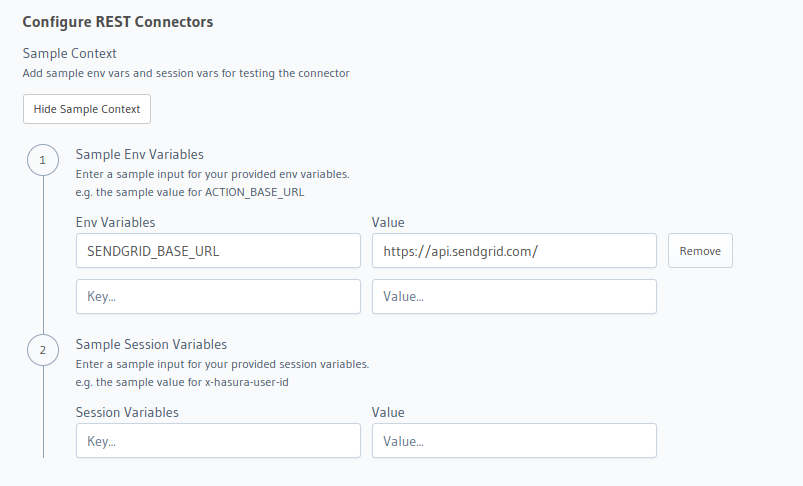803x486 pixels.
Task: Focus the SENDGRID_BASE_URL key field
Action: [x=218, y=251]
